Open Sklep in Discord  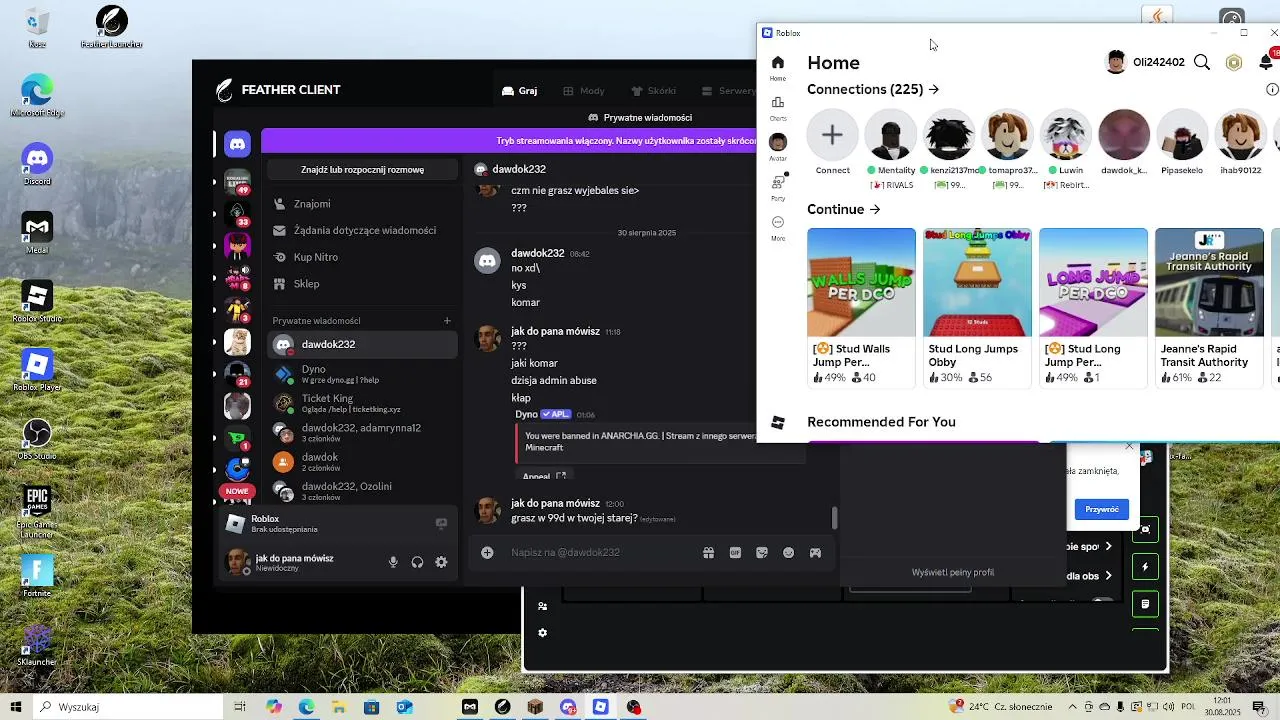coord(363,284)
